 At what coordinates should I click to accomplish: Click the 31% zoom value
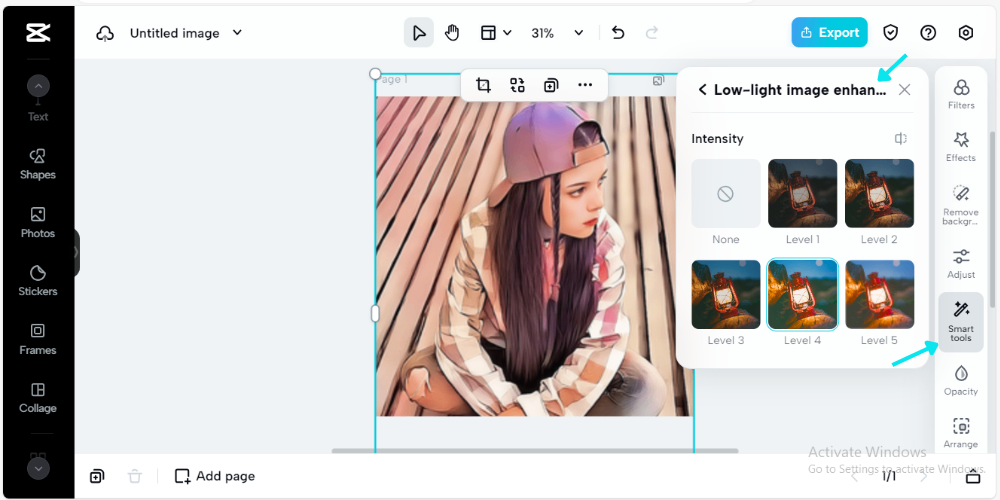(543, 33)
